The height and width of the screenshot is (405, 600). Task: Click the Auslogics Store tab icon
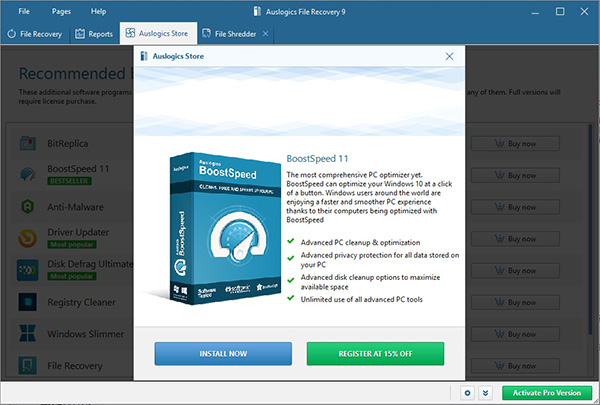pyautogui.click(x=130, y=33)
